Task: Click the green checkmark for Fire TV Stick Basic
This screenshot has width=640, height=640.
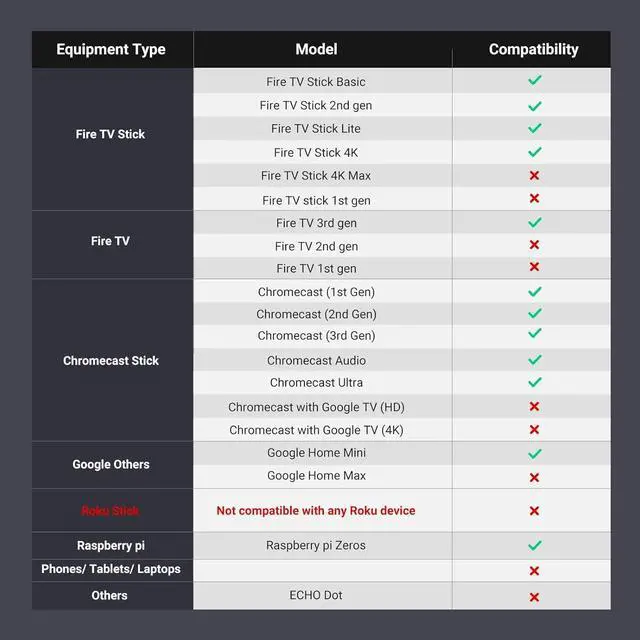Action: coord(534,80)
